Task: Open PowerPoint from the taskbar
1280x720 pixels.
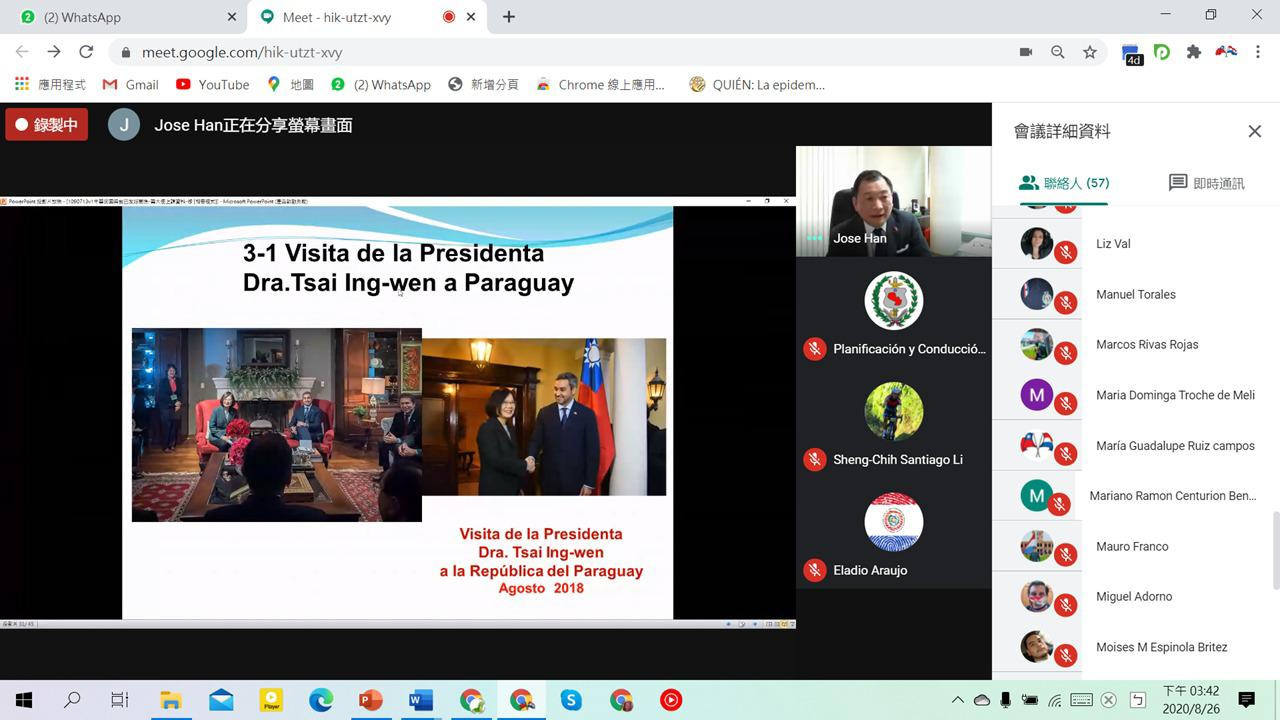Action: pos(371,700)
